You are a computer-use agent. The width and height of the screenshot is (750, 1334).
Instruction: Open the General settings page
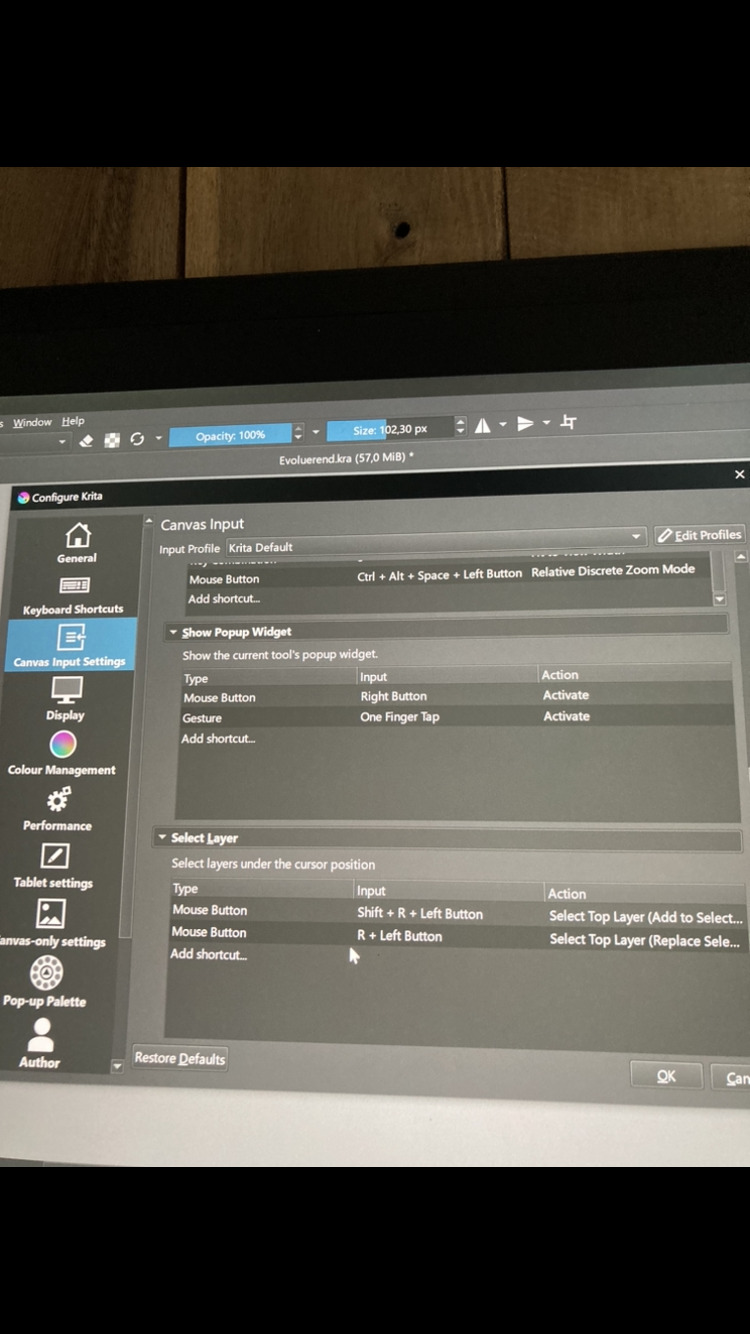click(x=77, y=543)
